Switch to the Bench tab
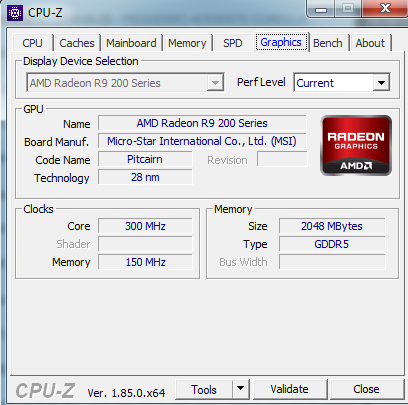408x405 pixels. (328, 43)
